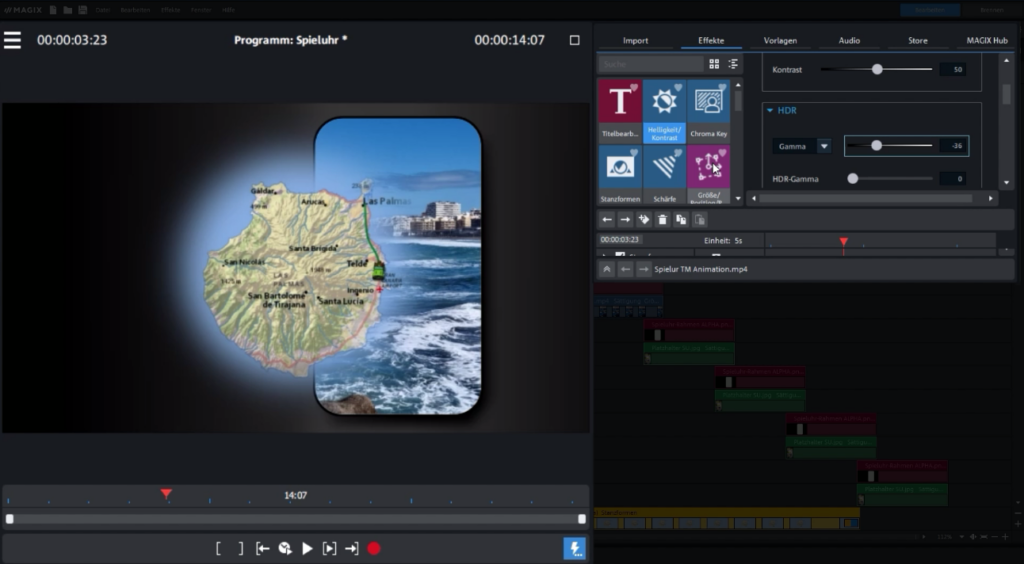The height and width of the screenshot is (564, 1024).
Task: Delete keyframe using the trash icon
Action: coord(662,220)
